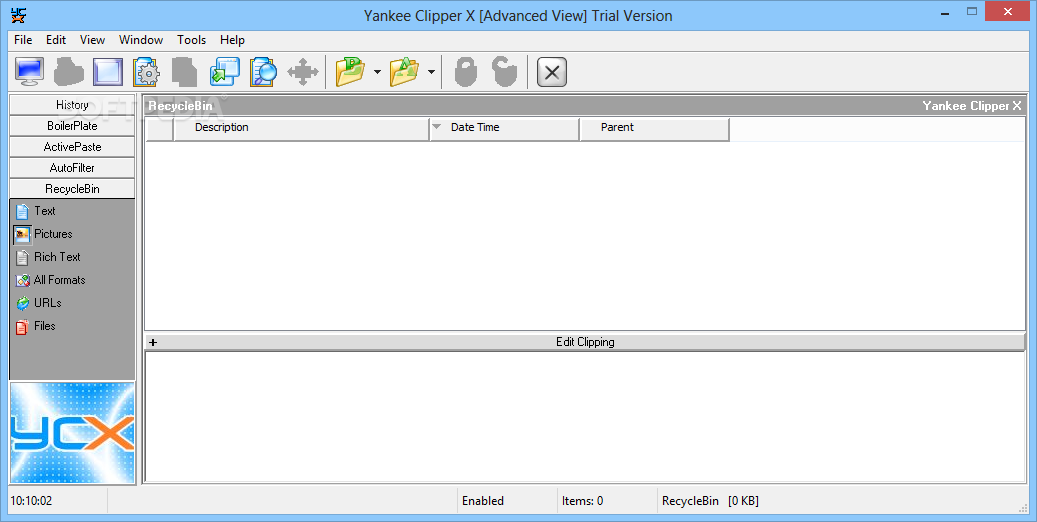The image size is (1037, 522).
Task: Click the greyed-out four-way move arrows icon
Action: click(x=303, y=71)
